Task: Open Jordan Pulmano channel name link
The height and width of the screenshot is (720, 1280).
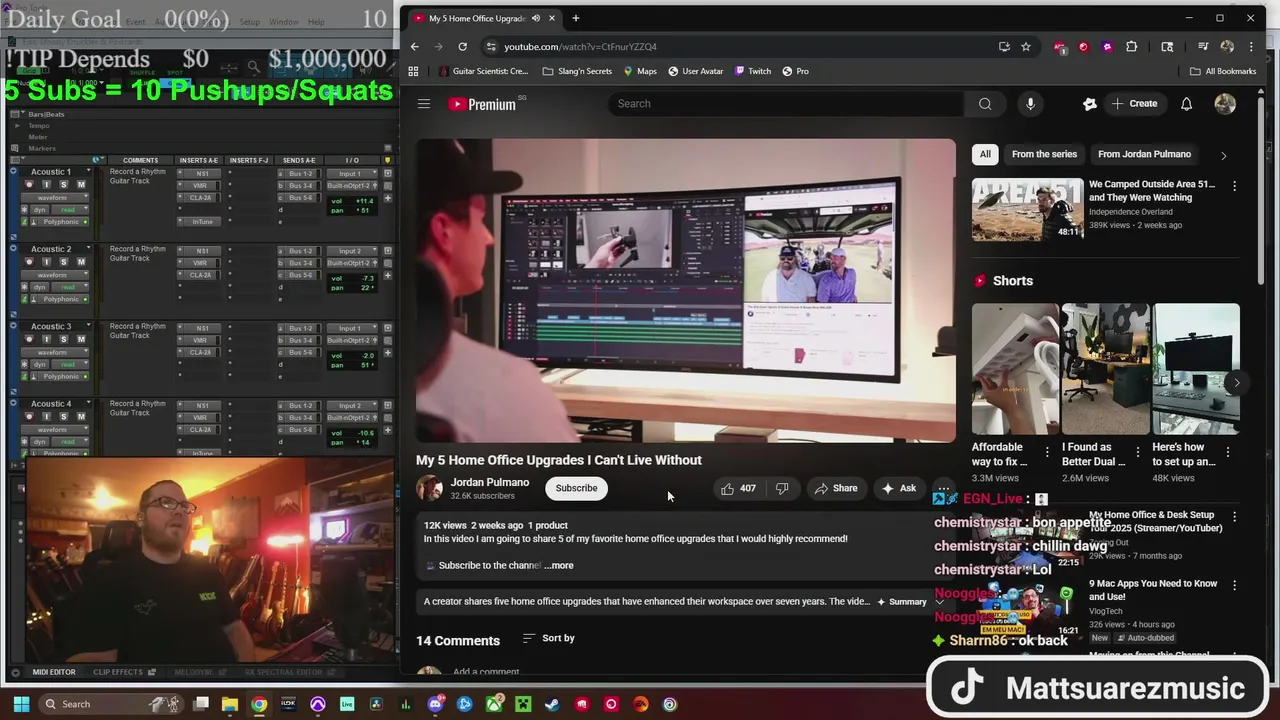Action: point(490,482)
